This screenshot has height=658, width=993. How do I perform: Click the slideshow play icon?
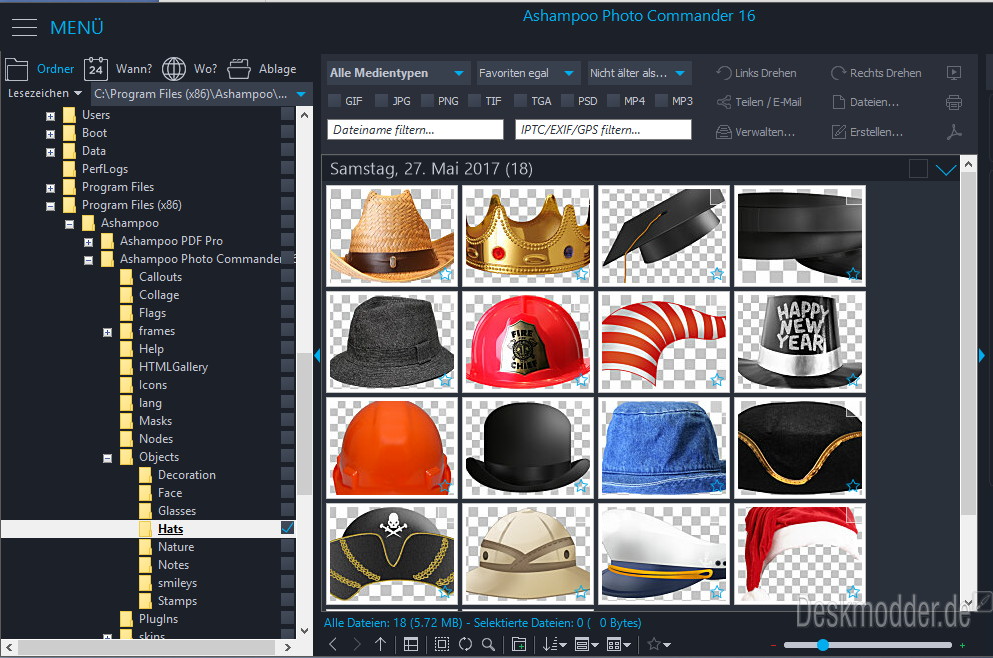coord(954,73)
